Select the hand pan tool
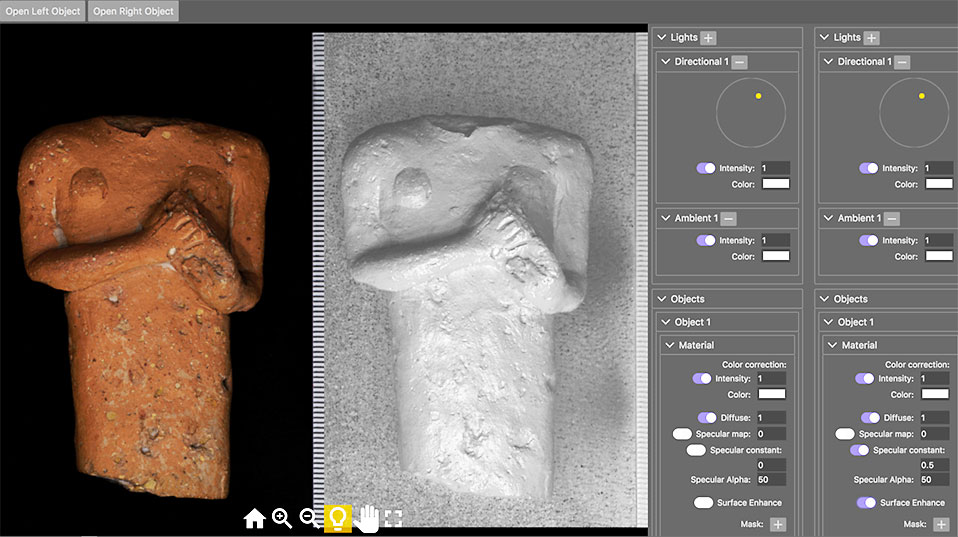 point(366,518)
